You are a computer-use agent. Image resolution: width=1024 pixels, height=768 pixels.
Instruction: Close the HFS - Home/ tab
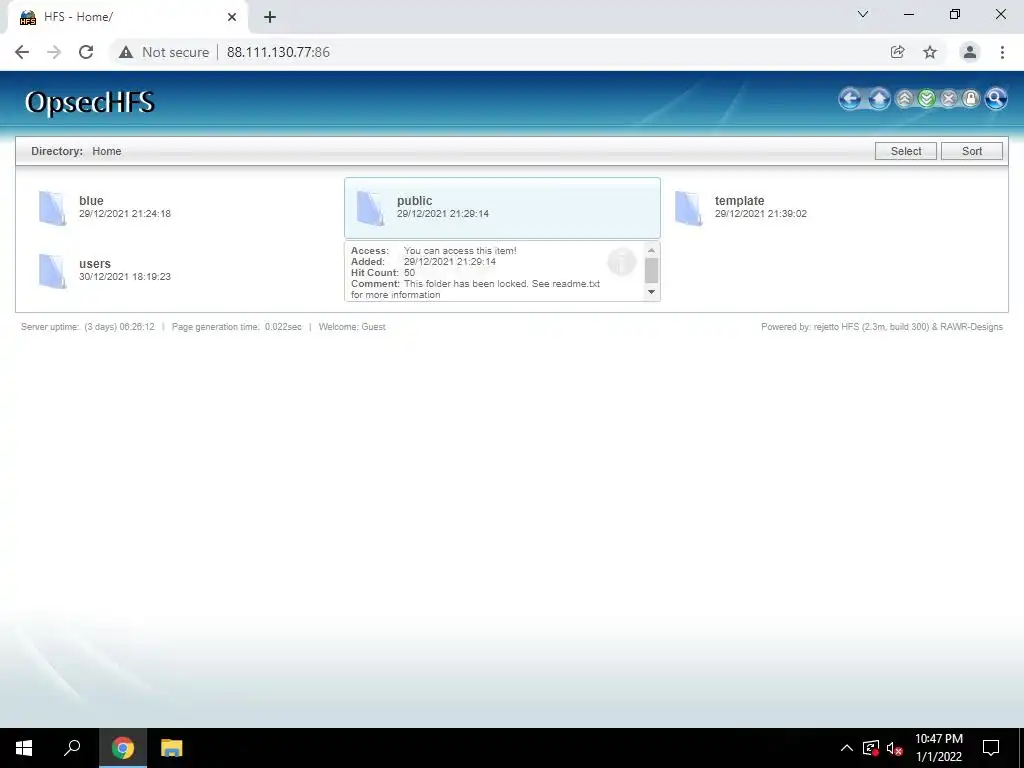232,17
